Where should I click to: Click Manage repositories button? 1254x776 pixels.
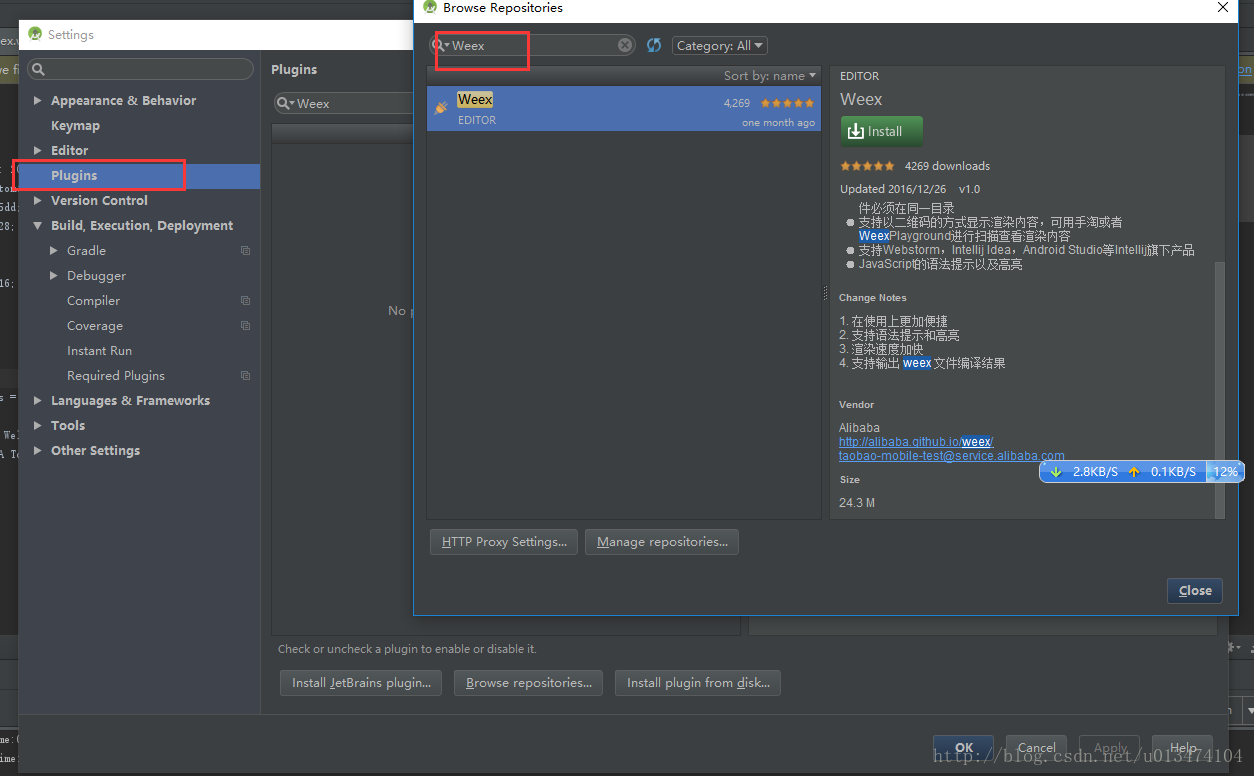click(x=662, y=542)
